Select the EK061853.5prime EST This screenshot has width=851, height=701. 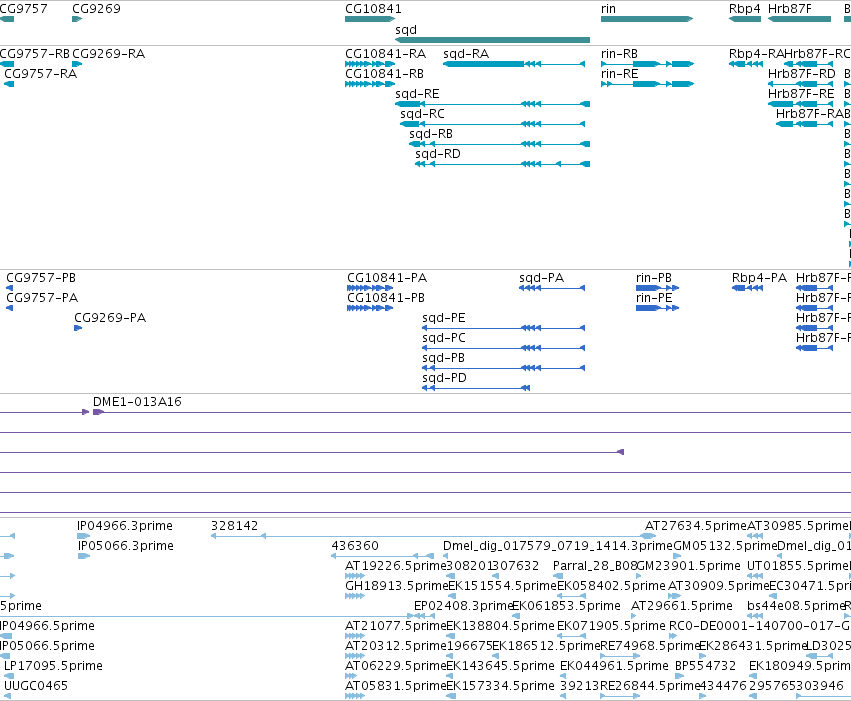(x=516, y=616)
